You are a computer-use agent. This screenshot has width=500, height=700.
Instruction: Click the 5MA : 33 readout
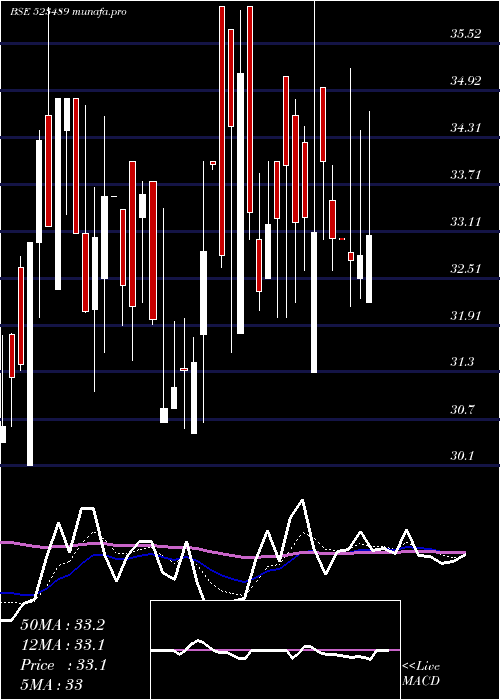click(x=51, y=685)
